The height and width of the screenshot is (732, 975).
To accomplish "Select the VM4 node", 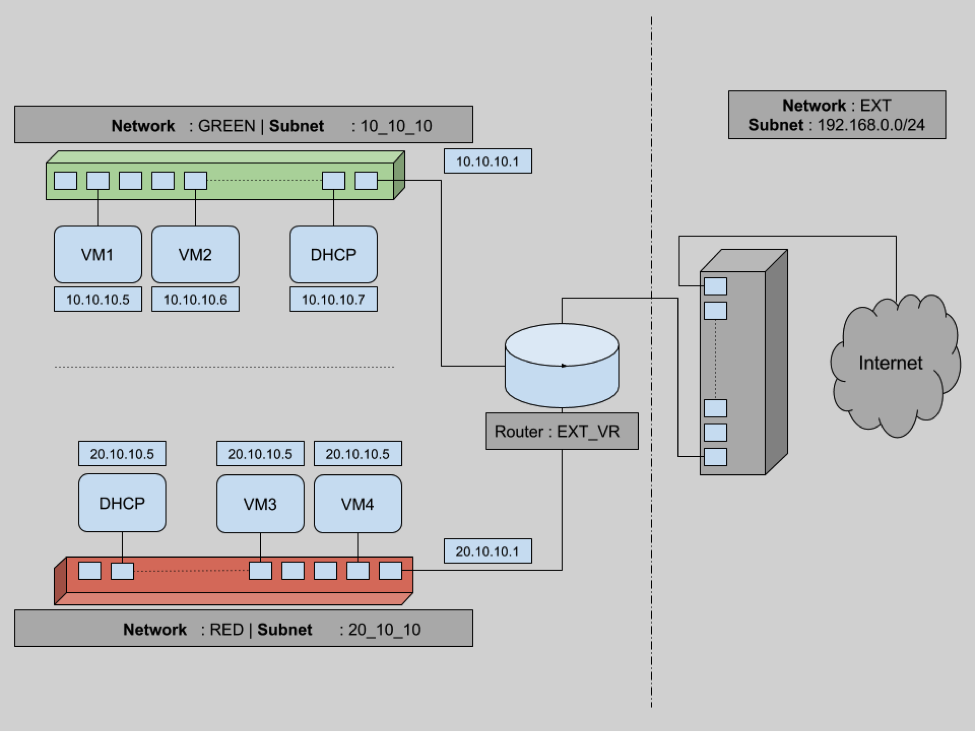I will pos(357,502).
